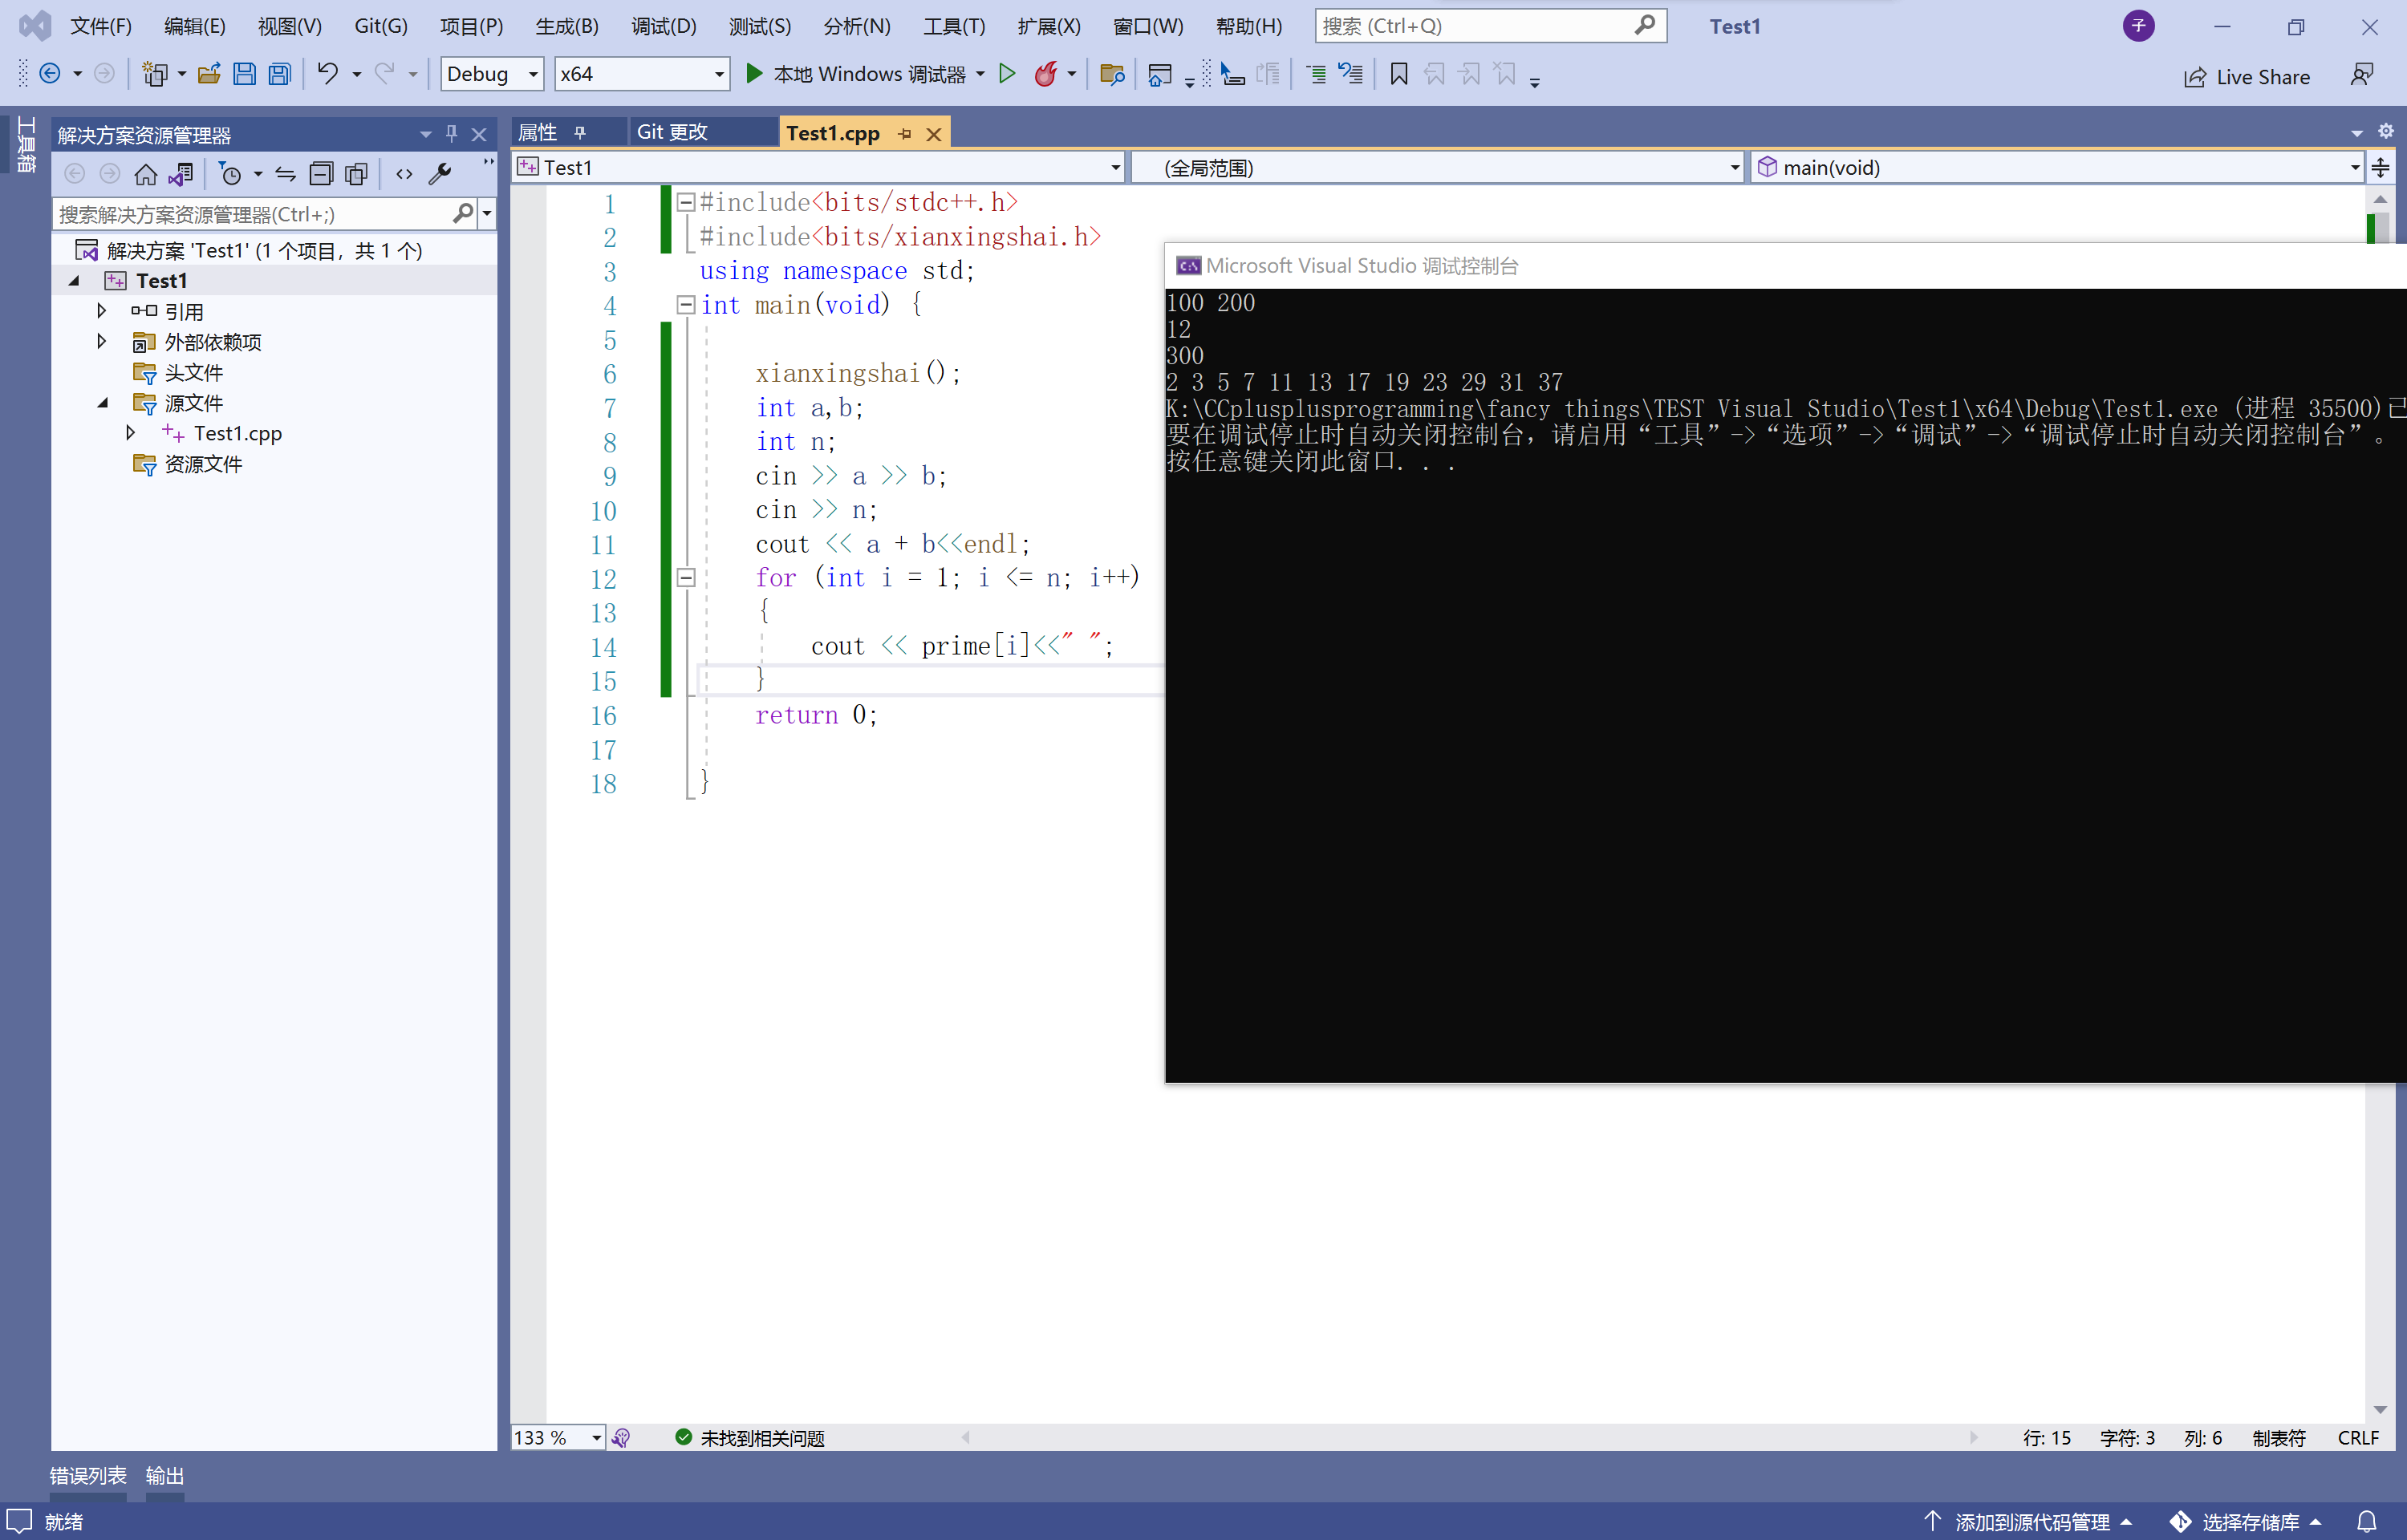Click the Save All toolbar icon
This screenshot has height=1540, width=2407.
tap(280, 74)
